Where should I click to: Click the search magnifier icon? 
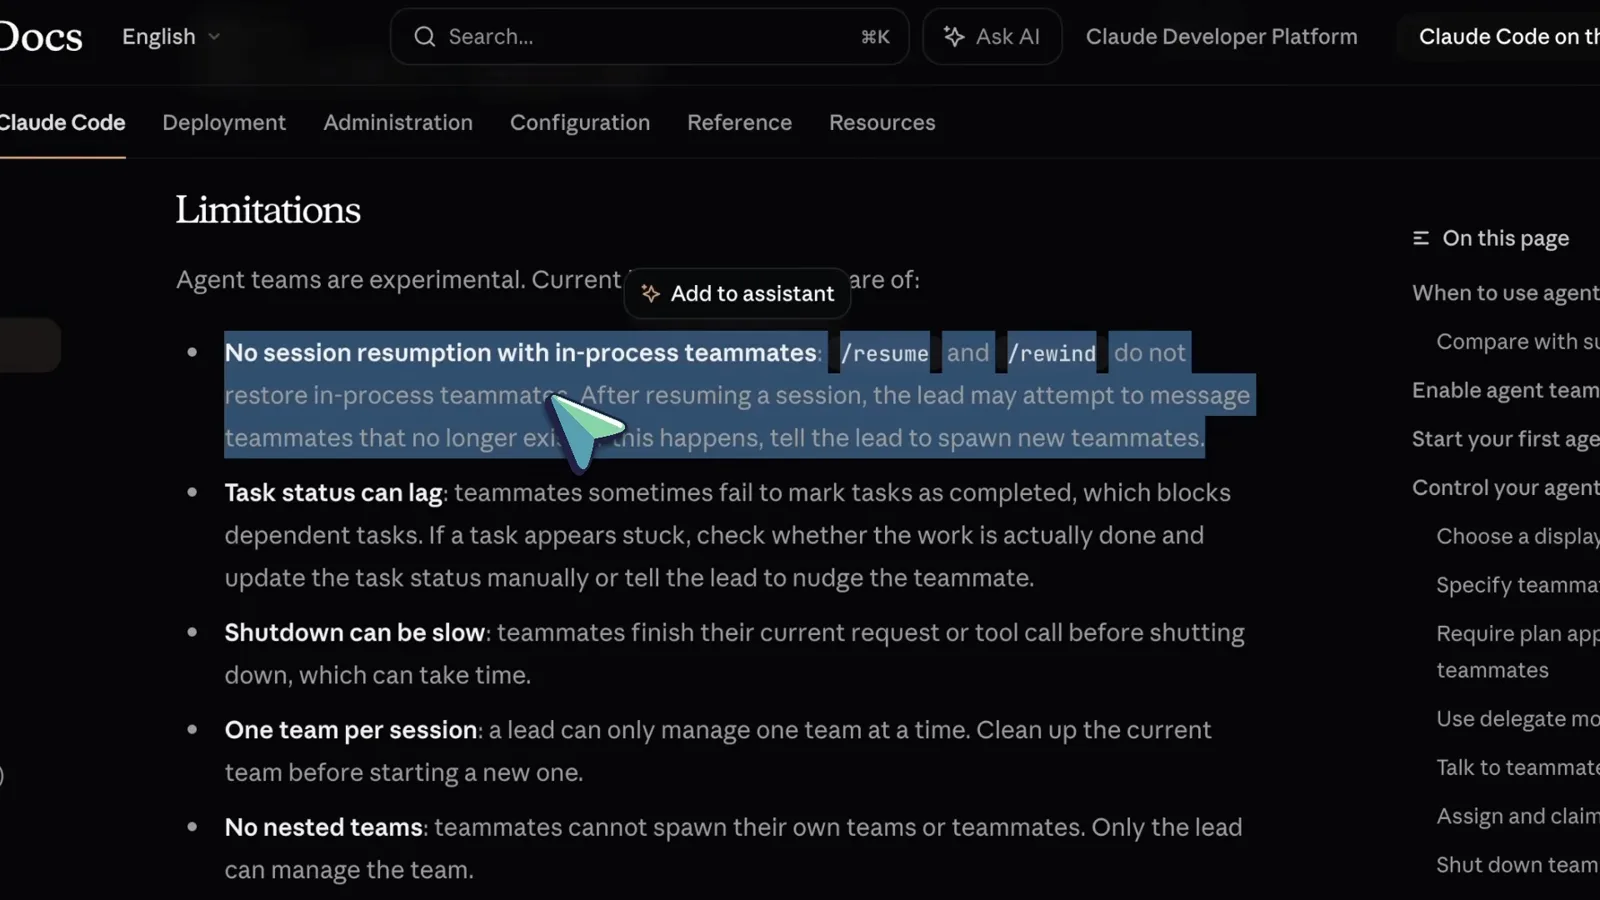(425, 37)
